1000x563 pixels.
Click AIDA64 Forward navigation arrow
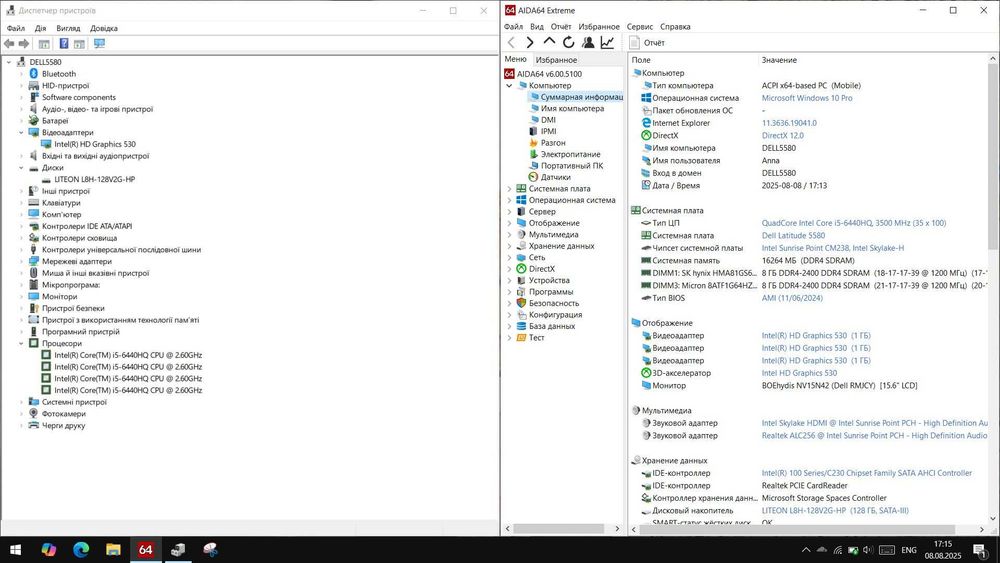[x=530, y=42]
